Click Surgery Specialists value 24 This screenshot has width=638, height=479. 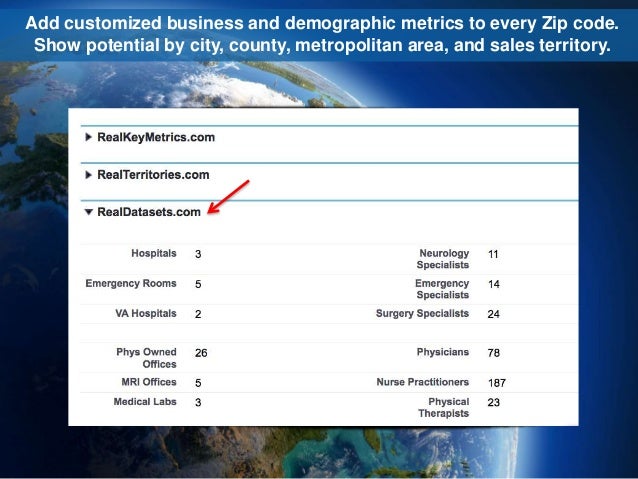coord(494,314)
